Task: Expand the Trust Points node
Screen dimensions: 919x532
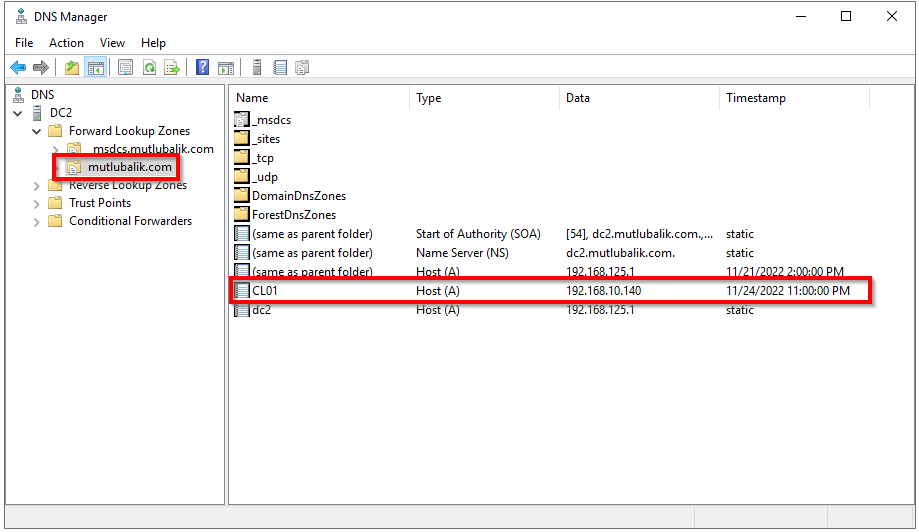Action: coord(36,204)
